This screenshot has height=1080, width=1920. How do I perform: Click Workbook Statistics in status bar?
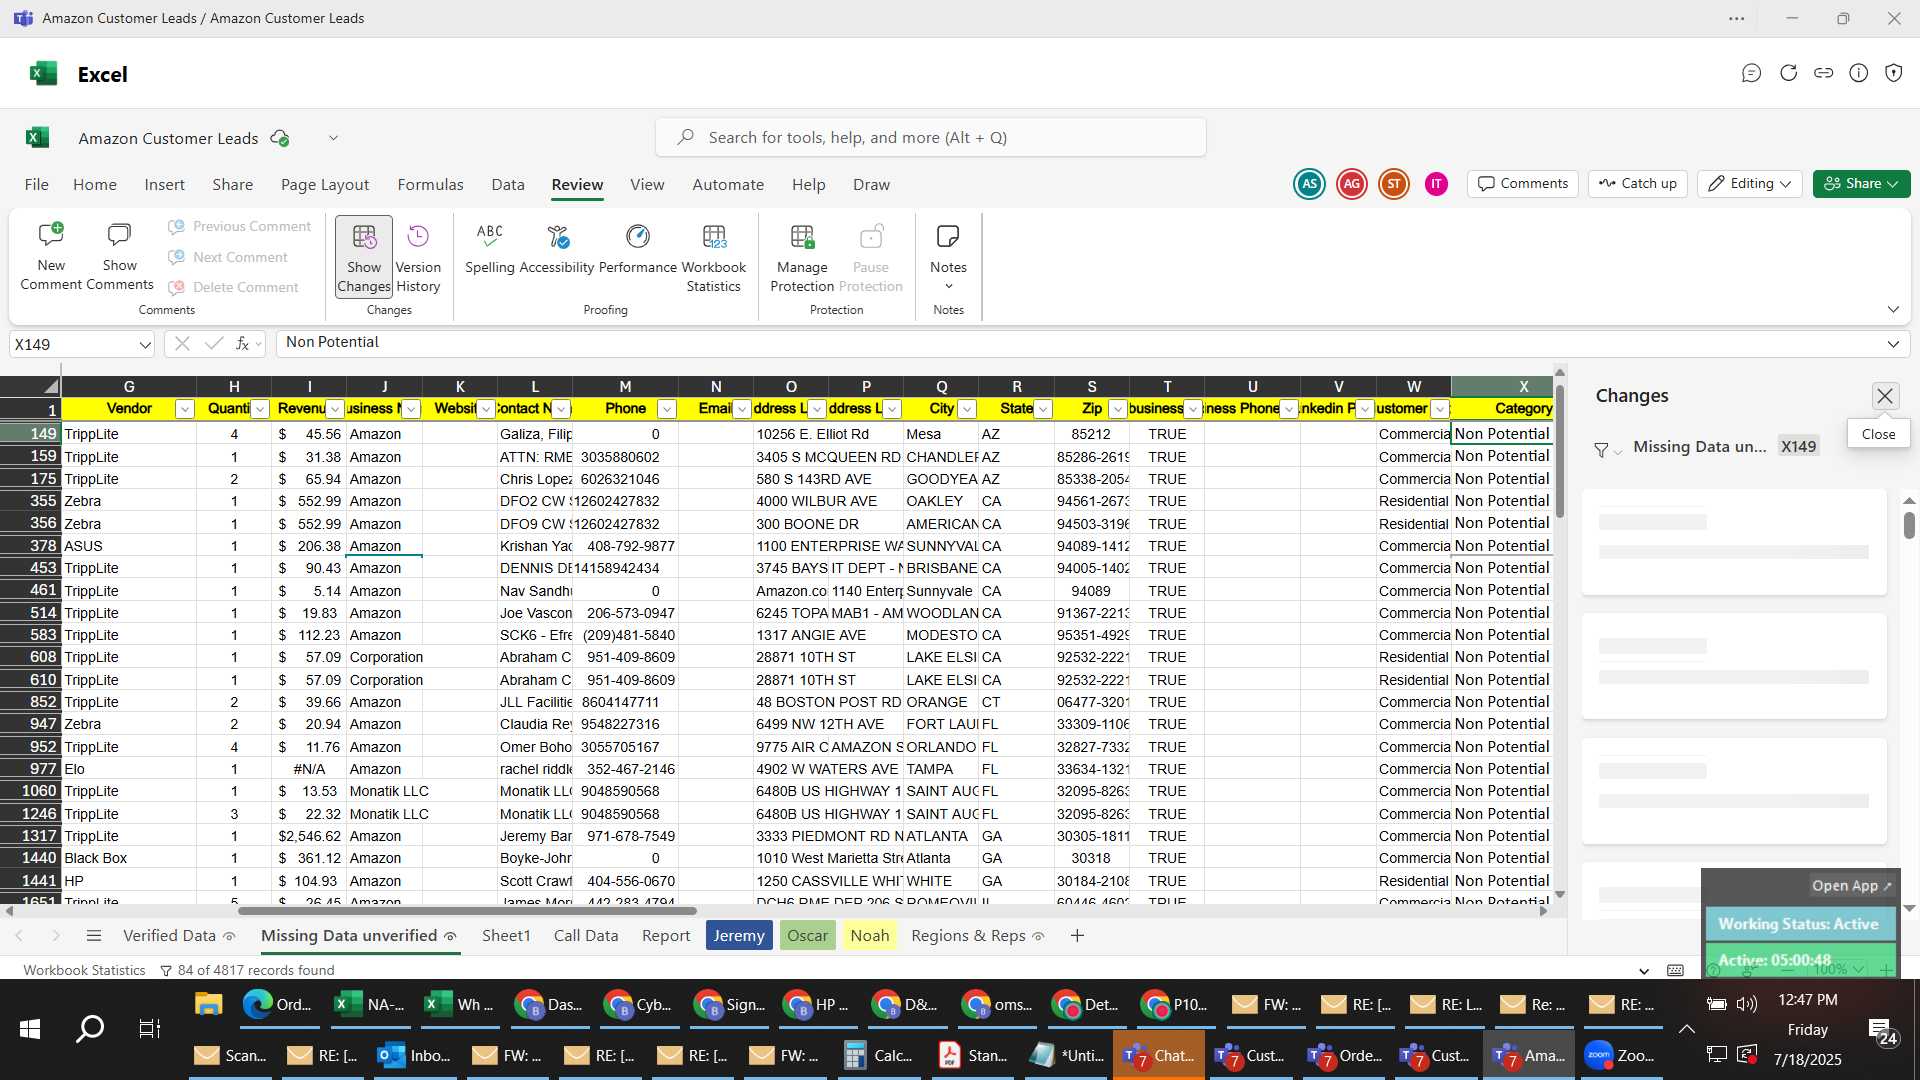pyautogui.click(x=84, y=970)
